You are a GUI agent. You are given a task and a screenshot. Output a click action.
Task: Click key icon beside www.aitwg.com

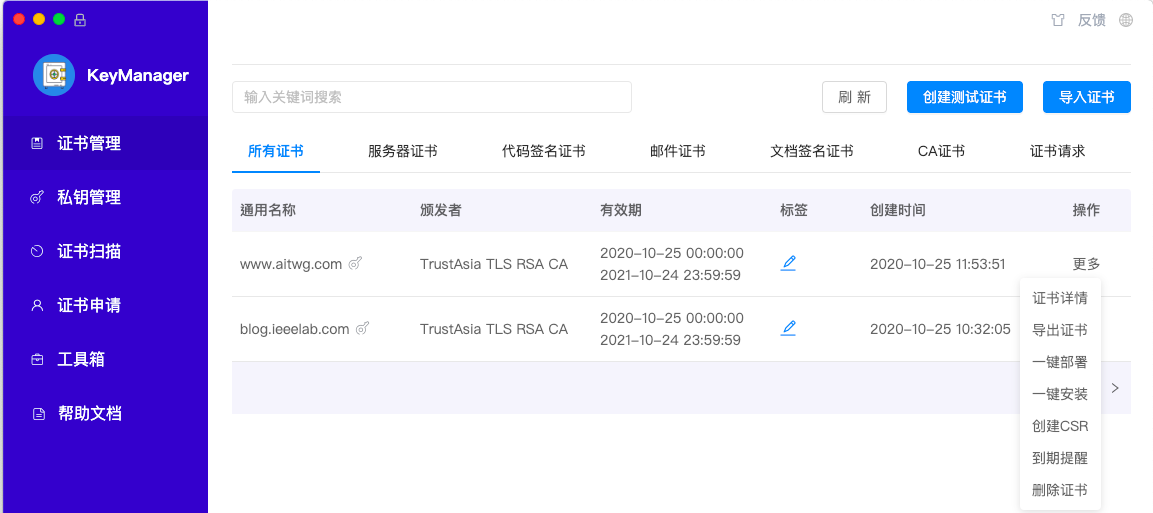(355, 264)
